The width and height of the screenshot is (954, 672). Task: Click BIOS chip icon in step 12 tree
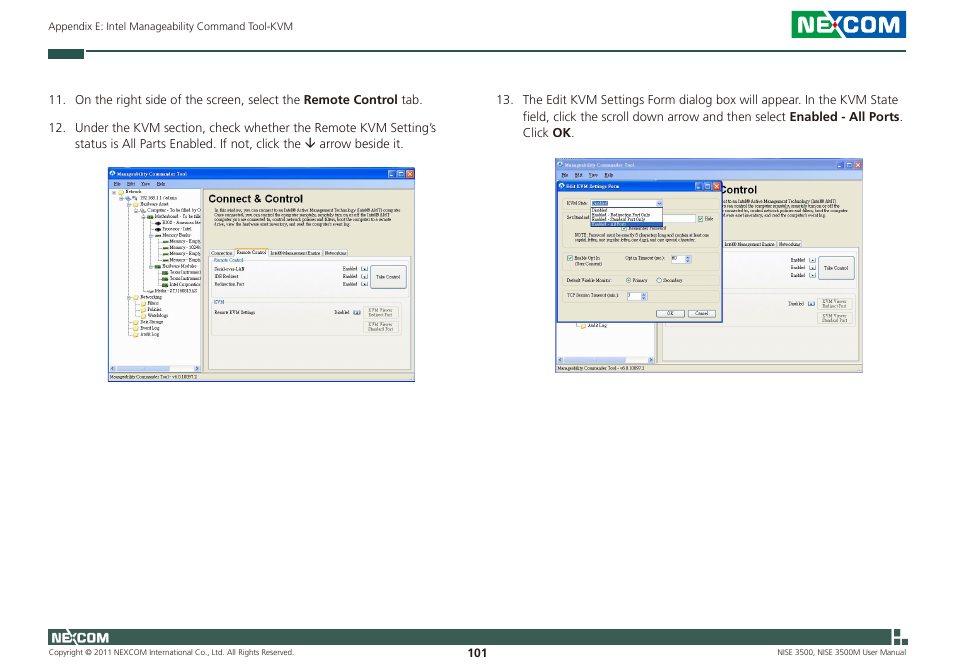tap(158, 223)
